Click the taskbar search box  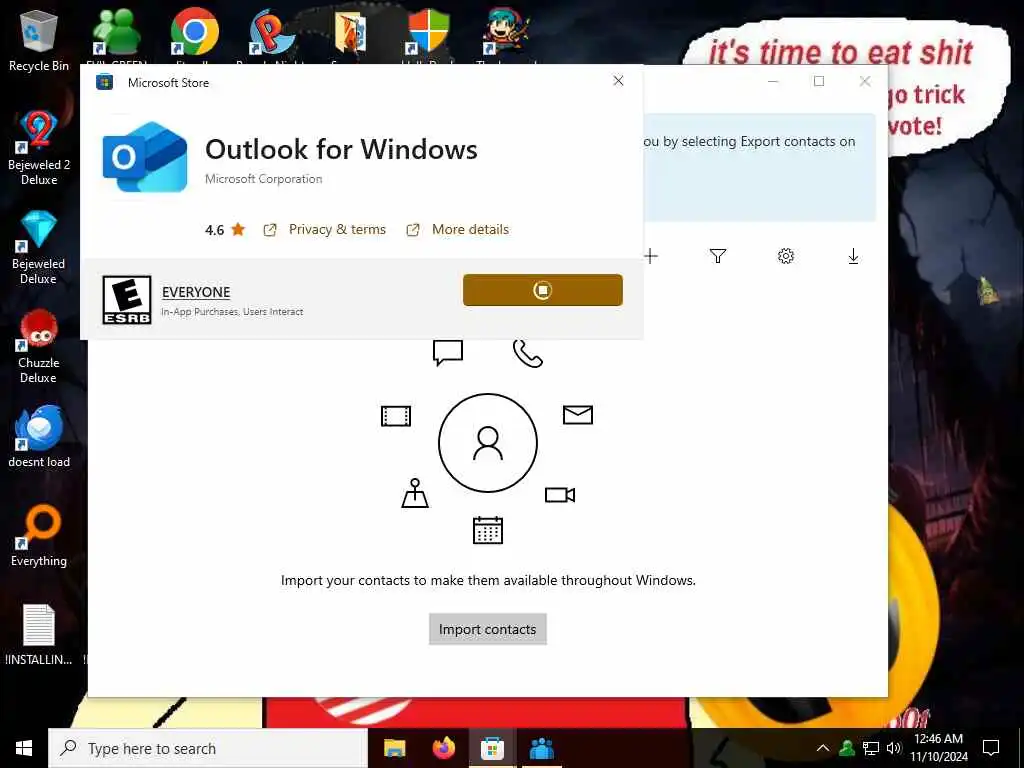point(208,748)
